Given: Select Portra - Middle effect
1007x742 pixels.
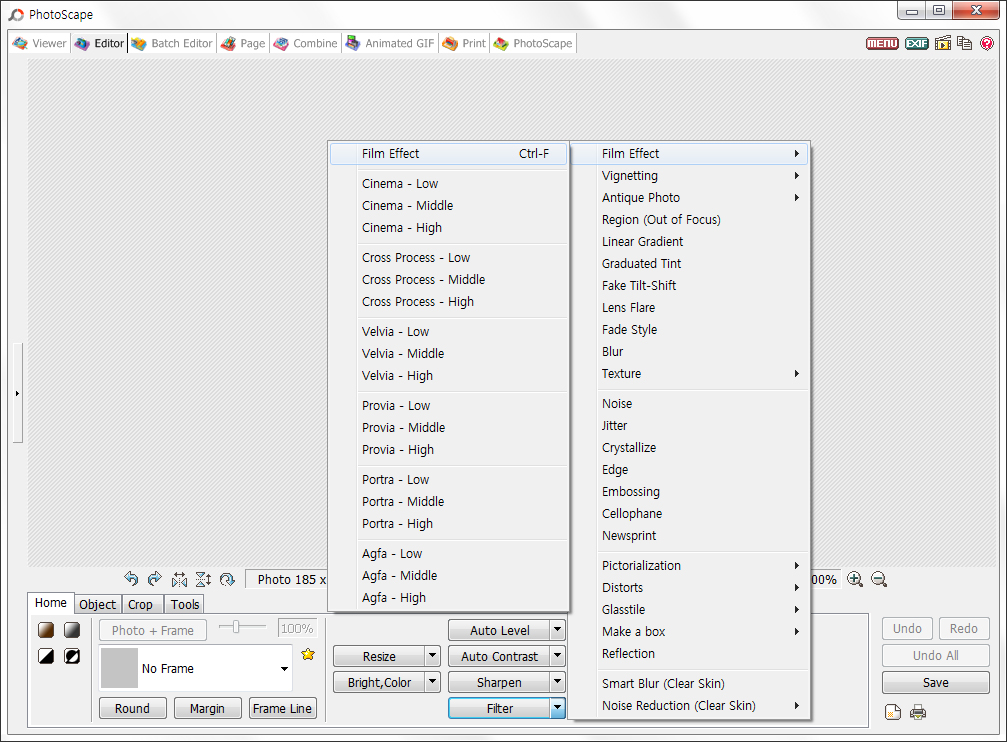Looking at the screenshot, I should point(448,501).
